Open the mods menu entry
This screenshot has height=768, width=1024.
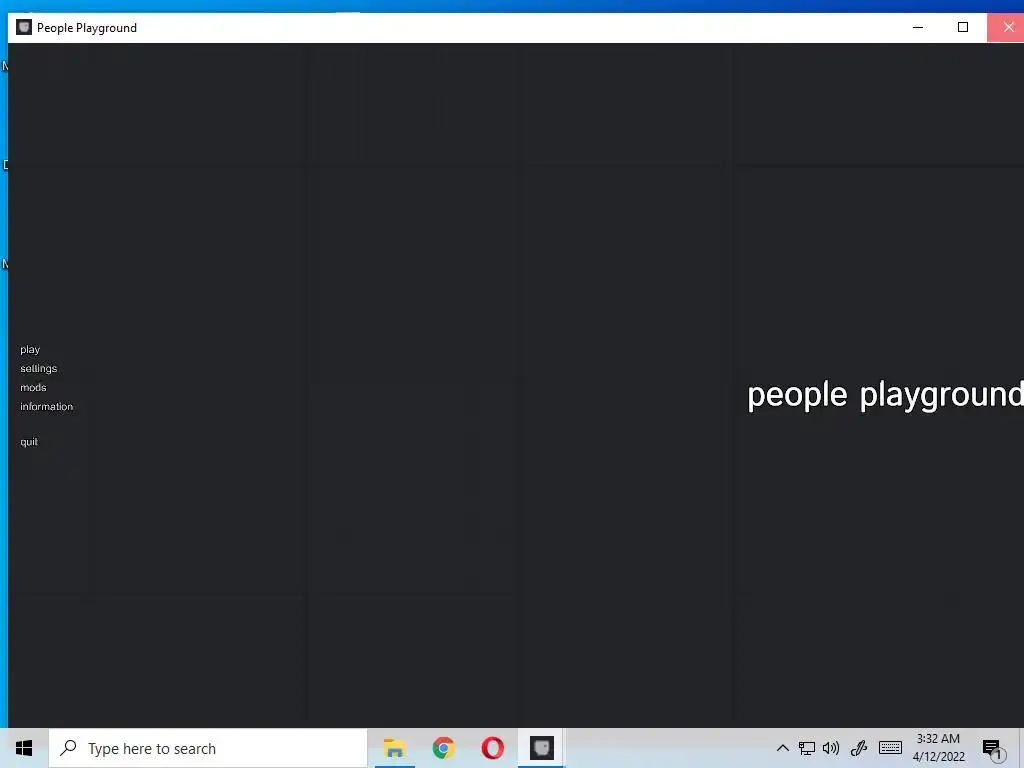coord(33,387)
